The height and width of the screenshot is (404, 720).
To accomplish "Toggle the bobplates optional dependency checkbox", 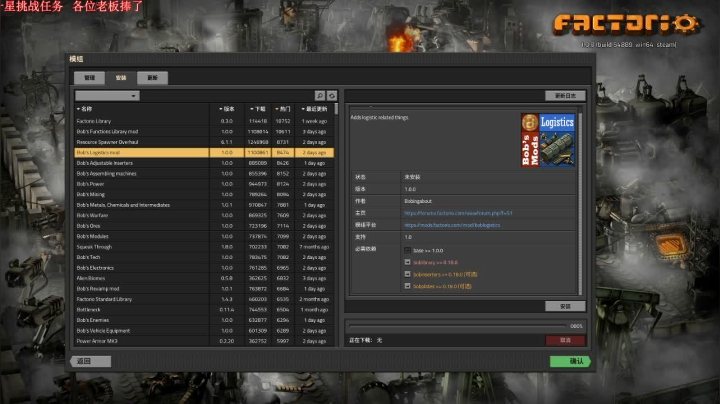I will (407, 286).
